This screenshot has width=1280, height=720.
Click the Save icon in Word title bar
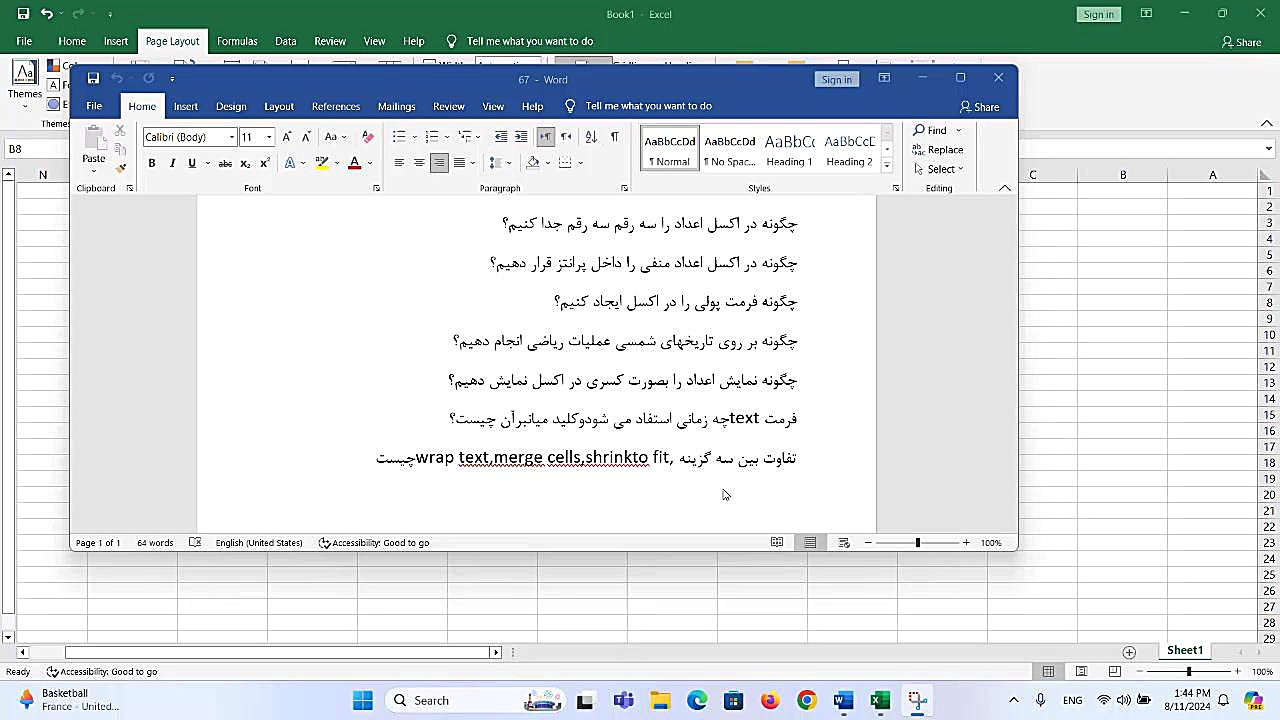tap(93, 79)
